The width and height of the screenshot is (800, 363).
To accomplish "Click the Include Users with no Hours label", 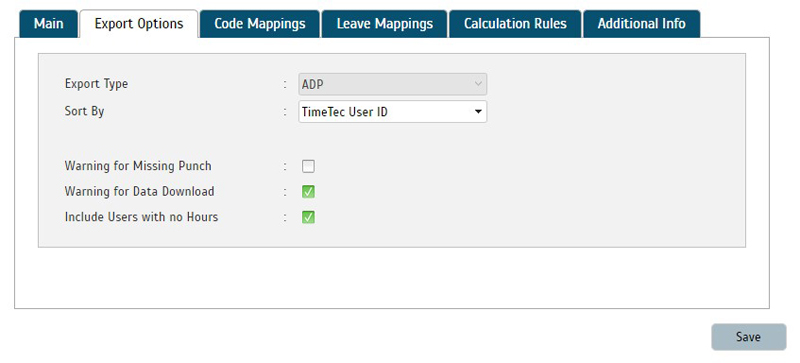I will tap(141, 217).
